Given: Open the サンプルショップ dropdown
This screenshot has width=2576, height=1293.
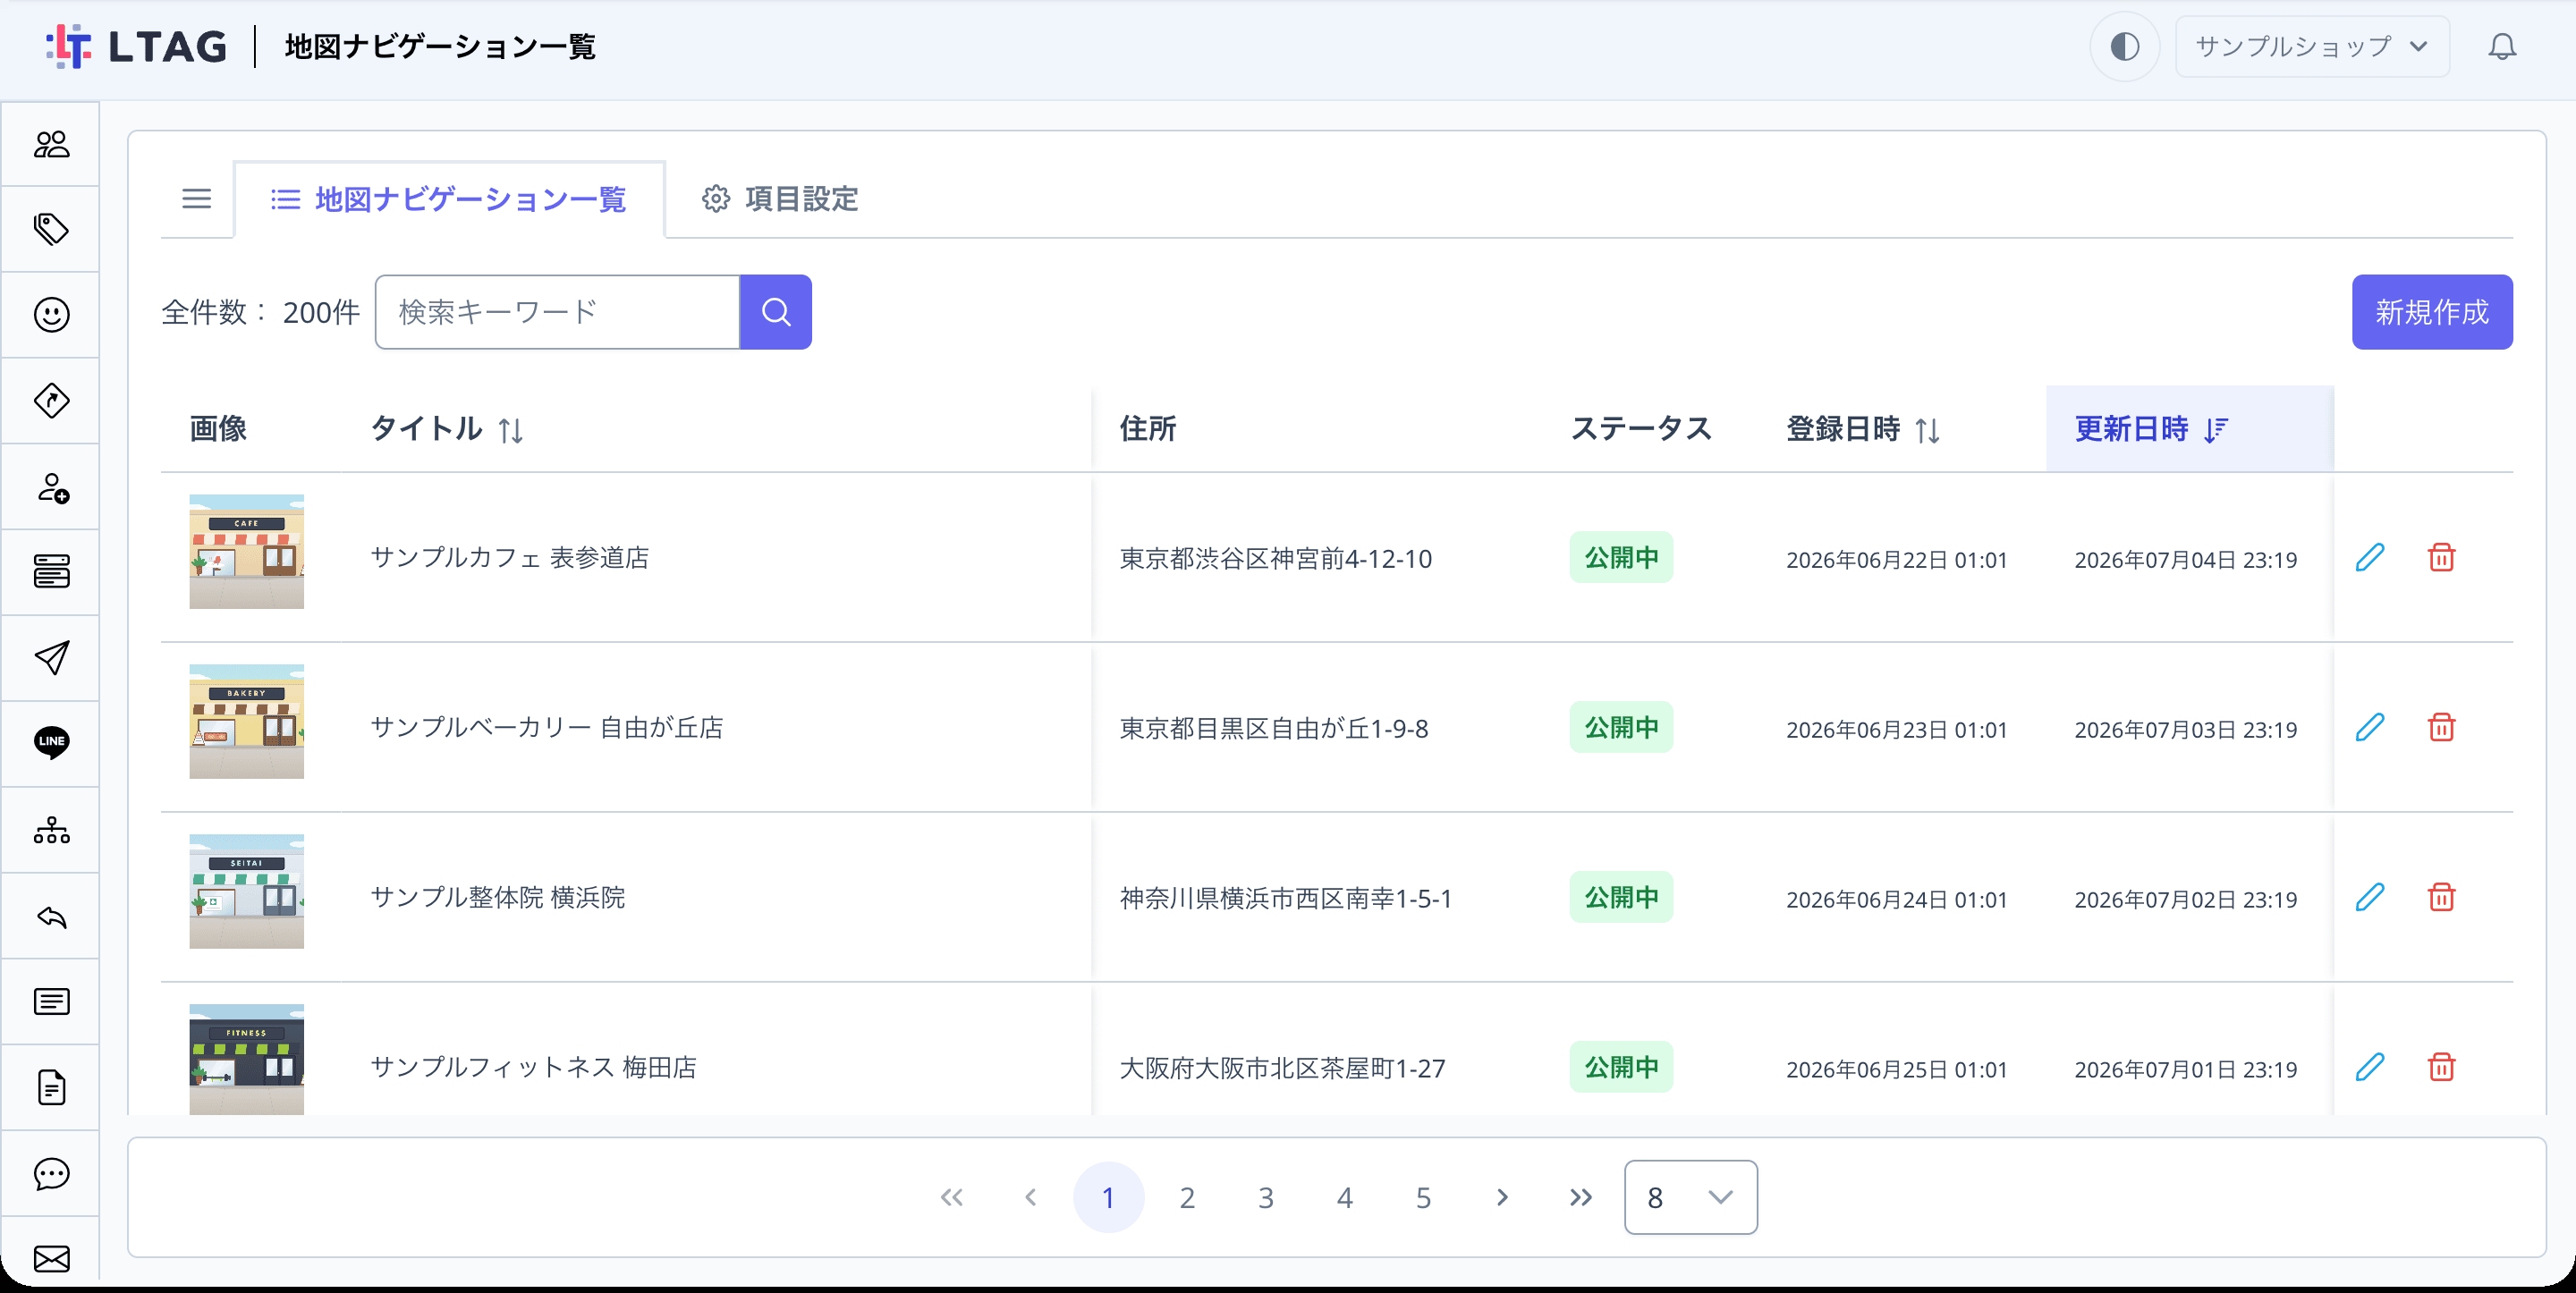Looking at the screenshot, I should click(x=2312, y=47).
